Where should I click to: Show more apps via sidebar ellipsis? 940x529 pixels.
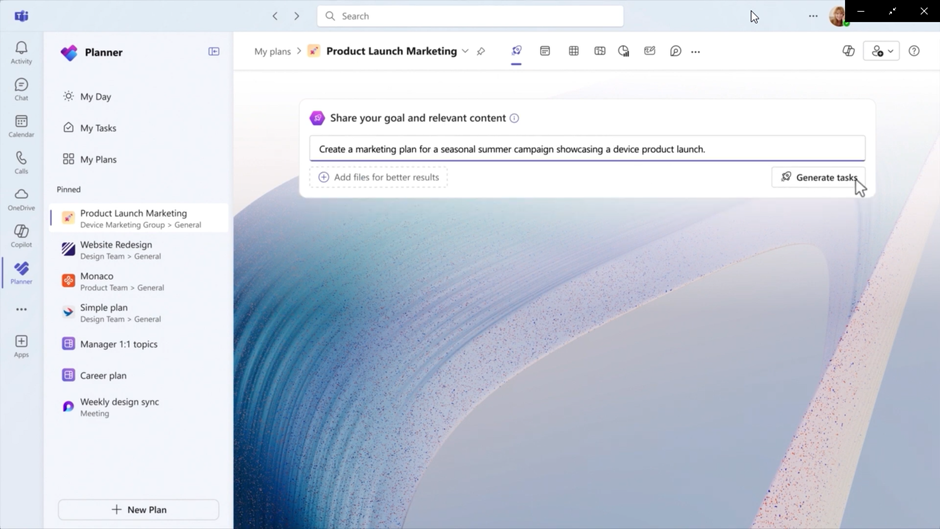[x=21, y=309]
